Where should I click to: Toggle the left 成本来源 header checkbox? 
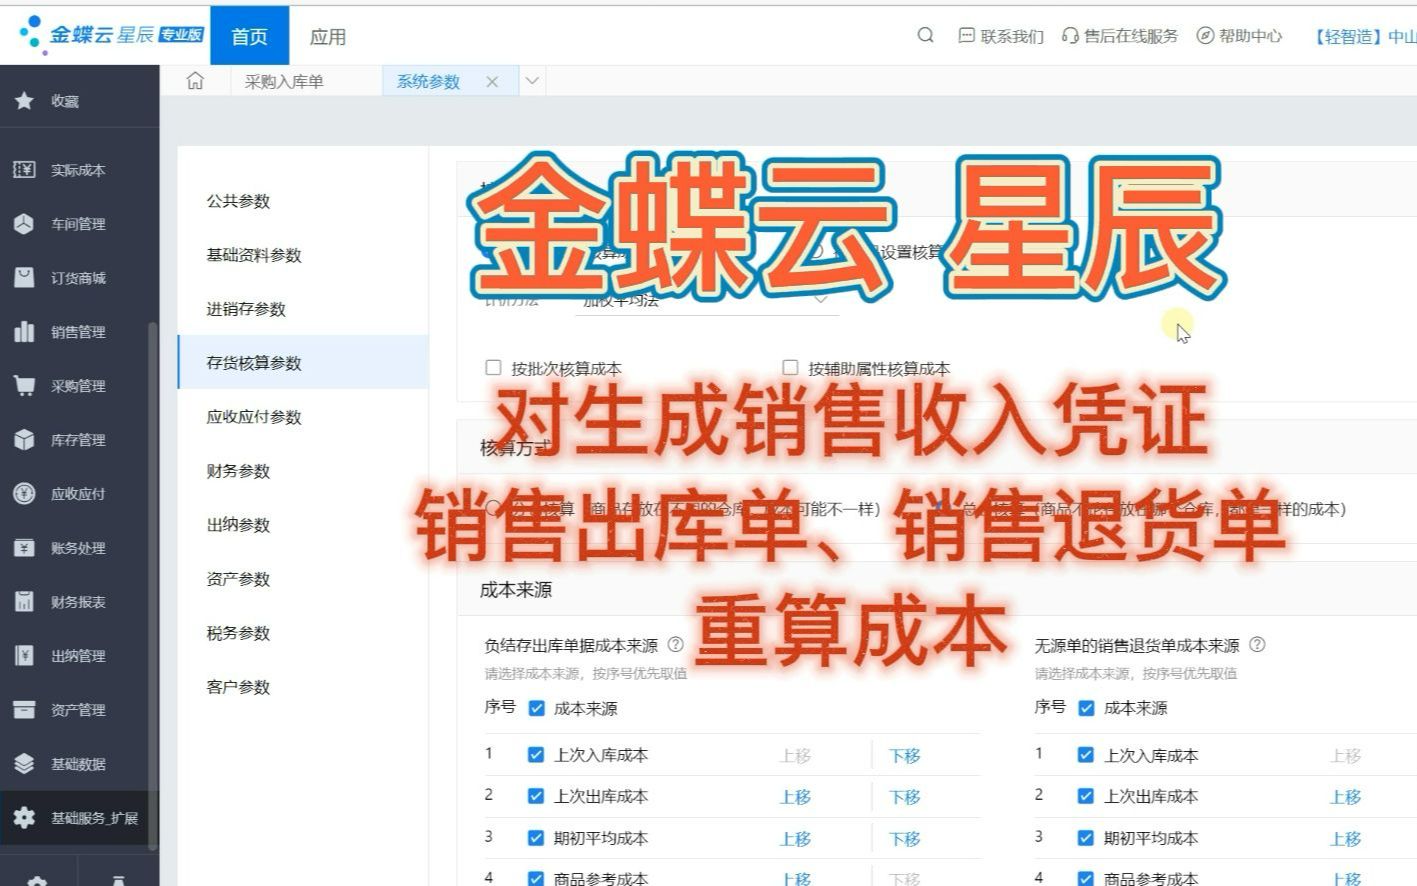[x=536, y=709]
